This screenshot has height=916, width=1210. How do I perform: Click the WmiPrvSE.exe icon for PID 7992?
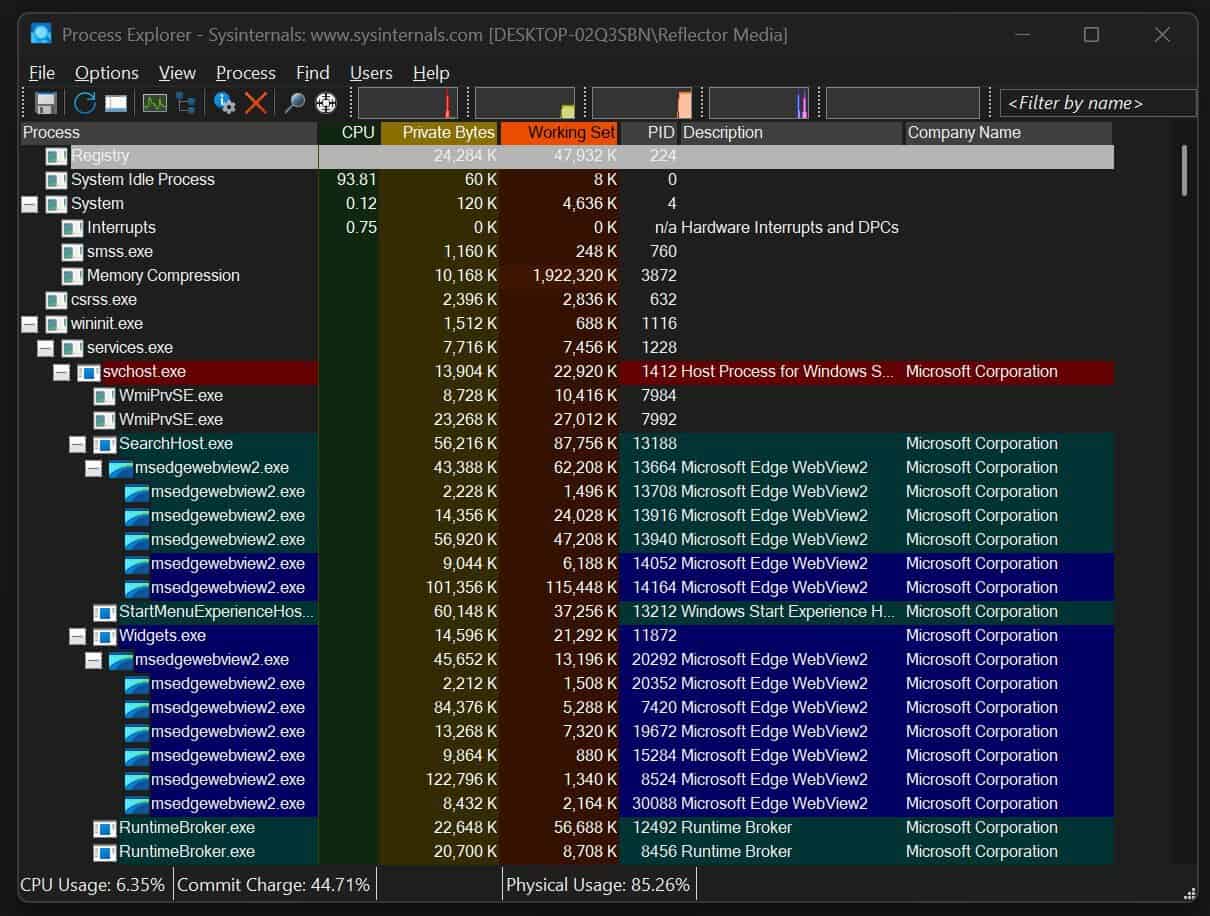point(104,420)
